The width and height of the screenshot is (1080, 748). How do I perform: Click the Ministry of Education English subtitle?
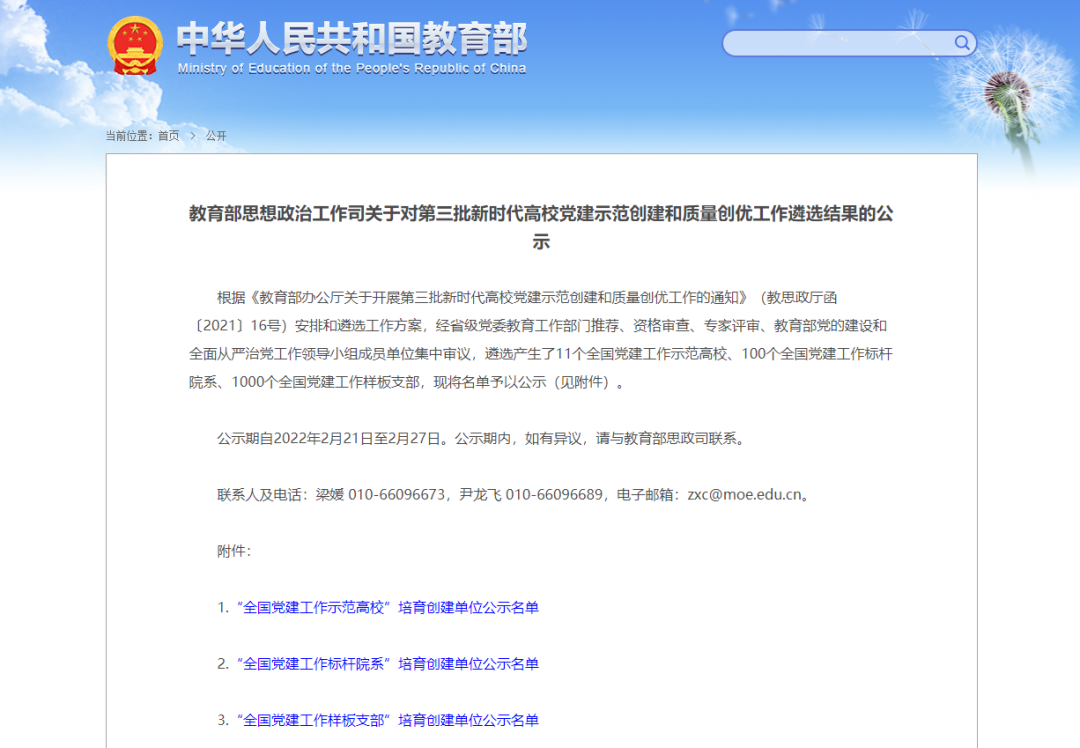(x=352, y=68)
